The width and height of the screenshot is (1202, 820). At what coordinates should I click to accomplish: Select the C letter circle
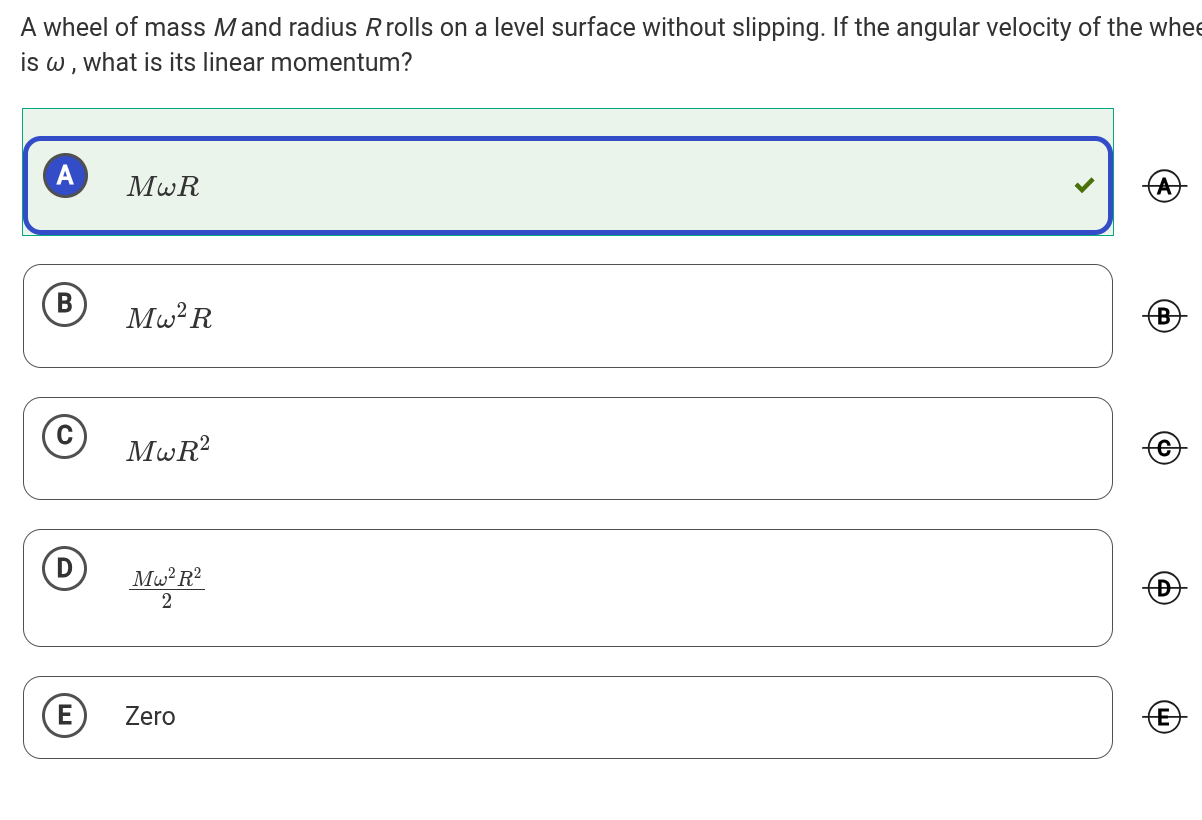tap(64, 437)
